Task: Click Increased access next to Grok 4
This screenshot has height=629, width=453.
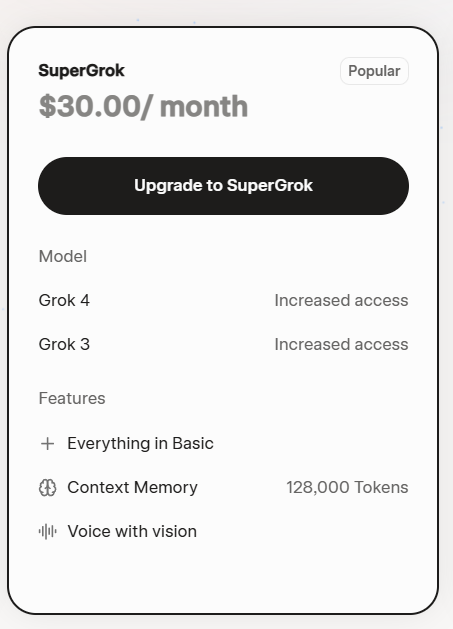Action: pyautogui.click(x=341, y=300)
